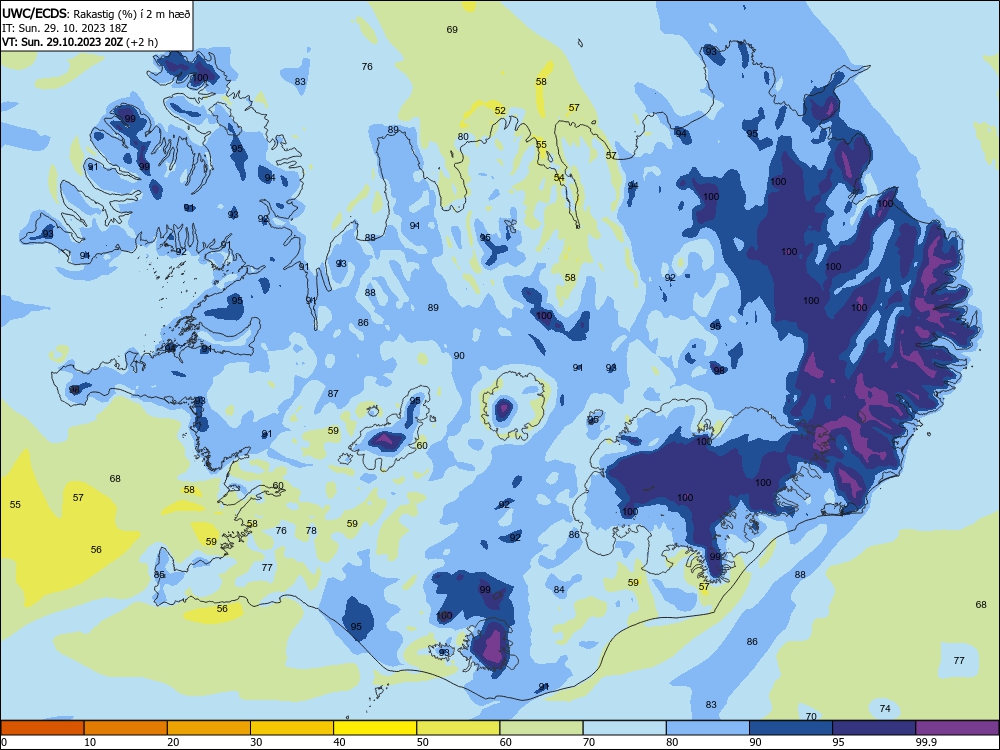Select the '87' humidity value in west-central area
1000x750 pixels.
[333, 393]
